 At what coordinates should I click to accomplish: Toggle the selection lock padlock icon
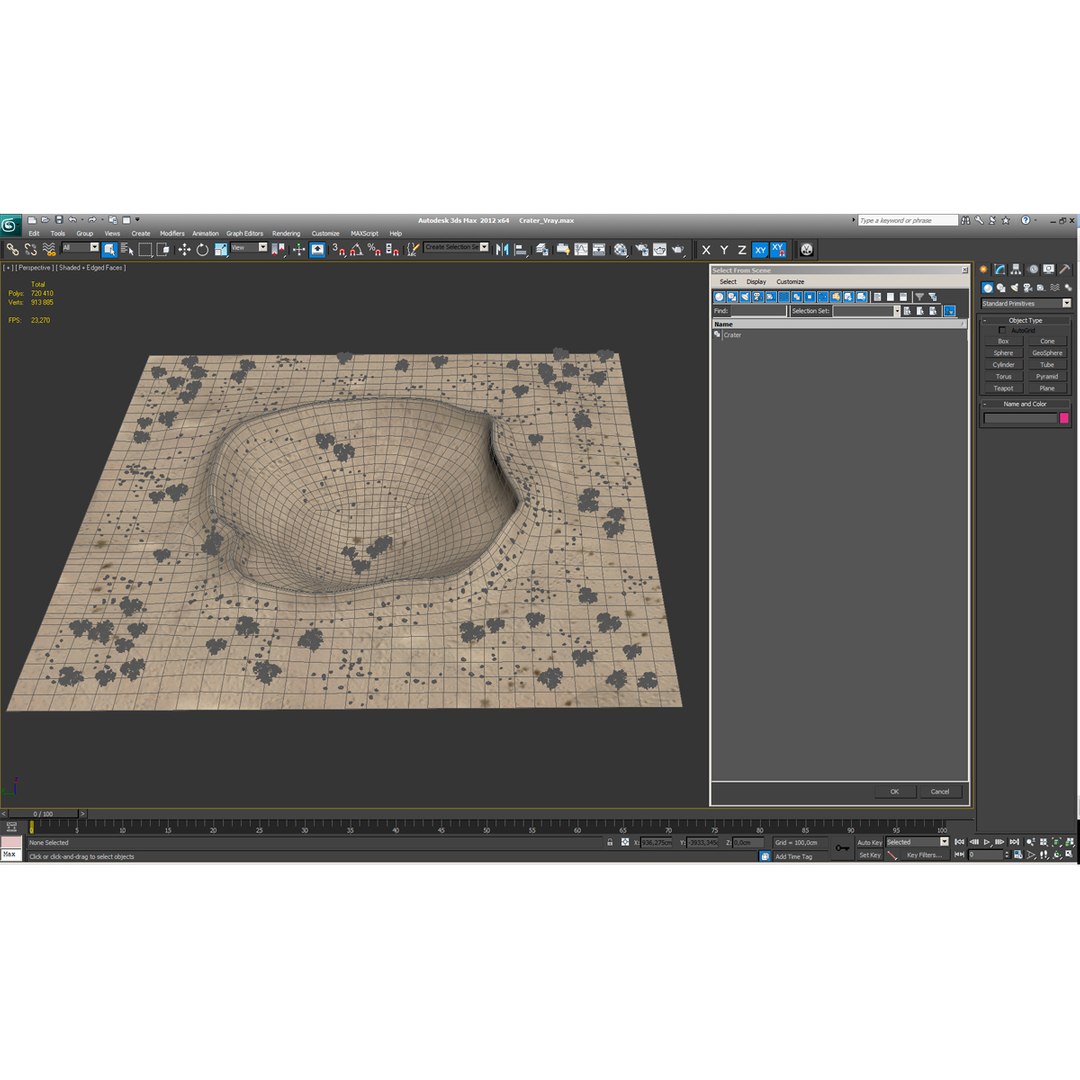click(610, 842)
